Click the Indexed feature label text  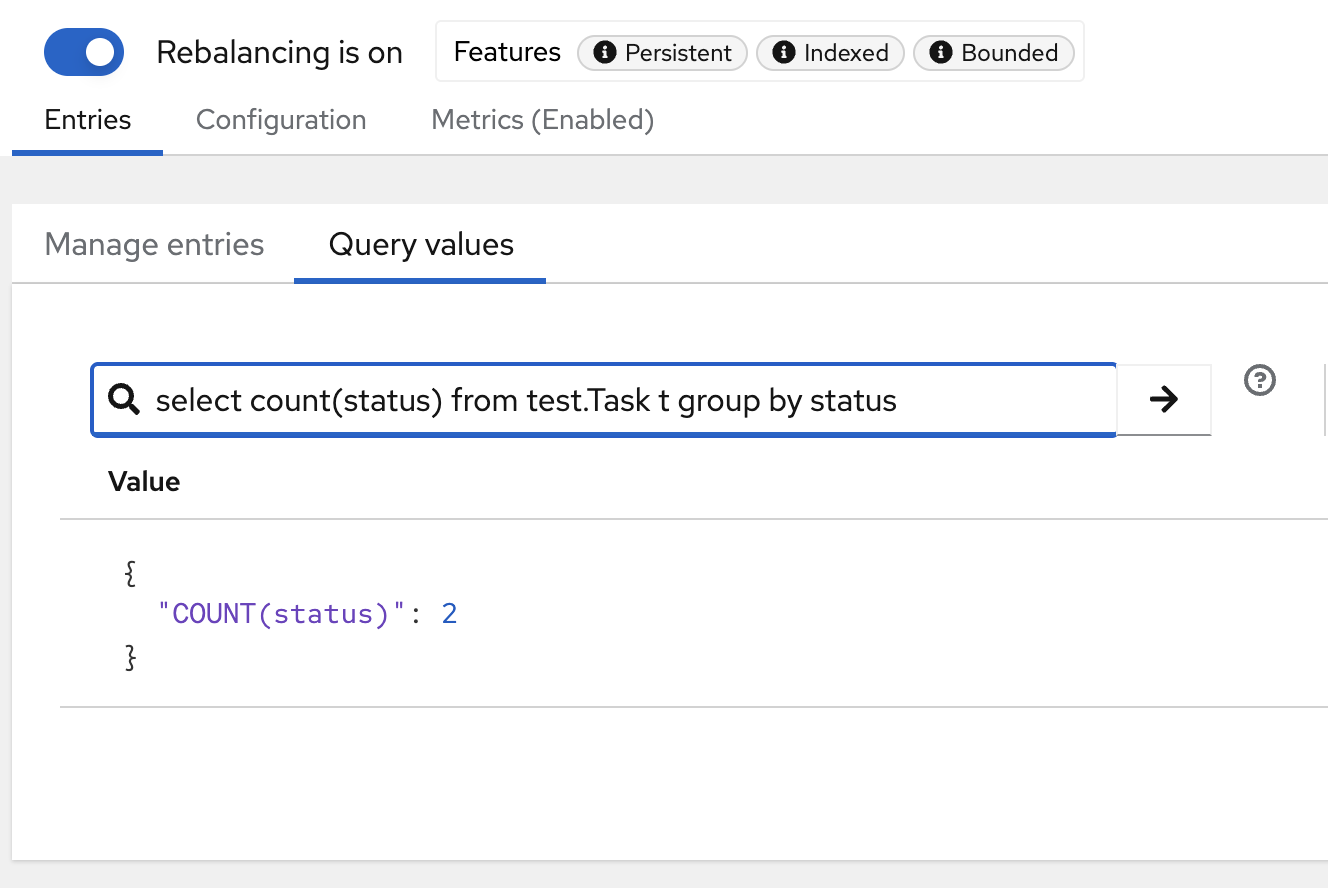[x=846, y=53]
